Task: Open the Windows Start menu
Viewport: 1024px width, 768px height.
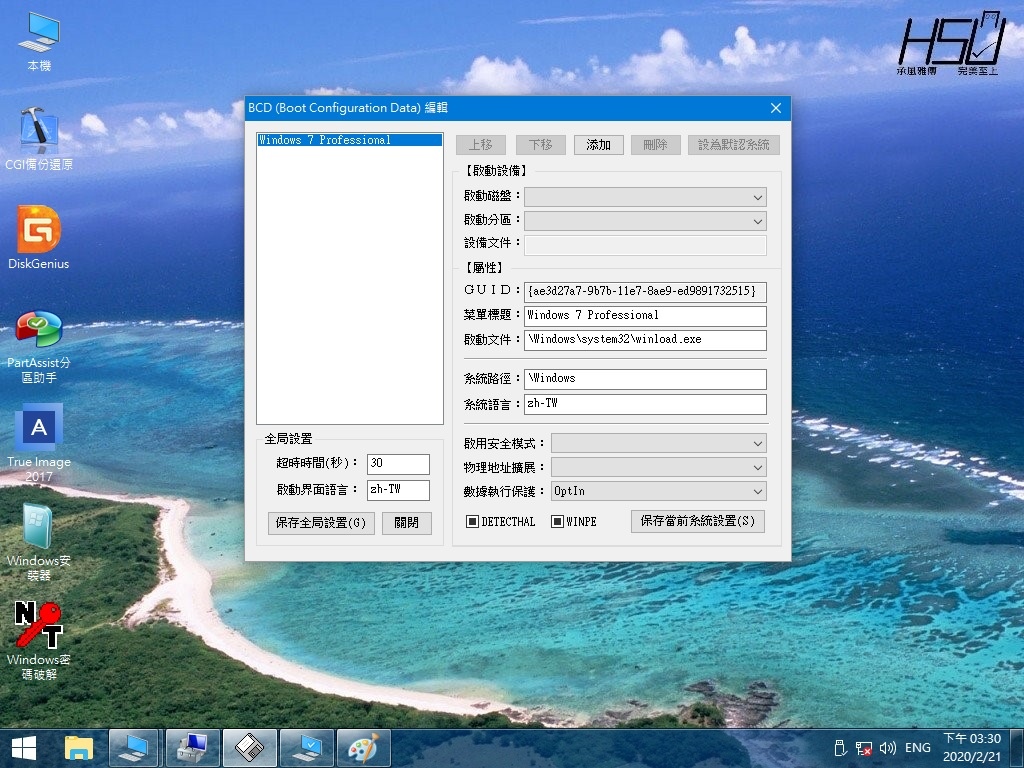Action: coord(24,748)
